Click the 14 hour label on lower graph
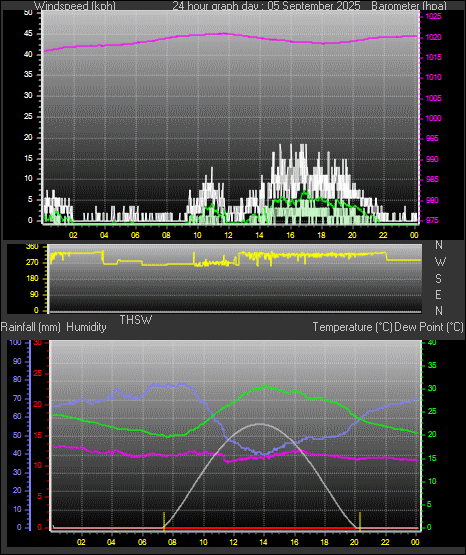This screenshot has width=466, height=555. (x=263, y=542)
